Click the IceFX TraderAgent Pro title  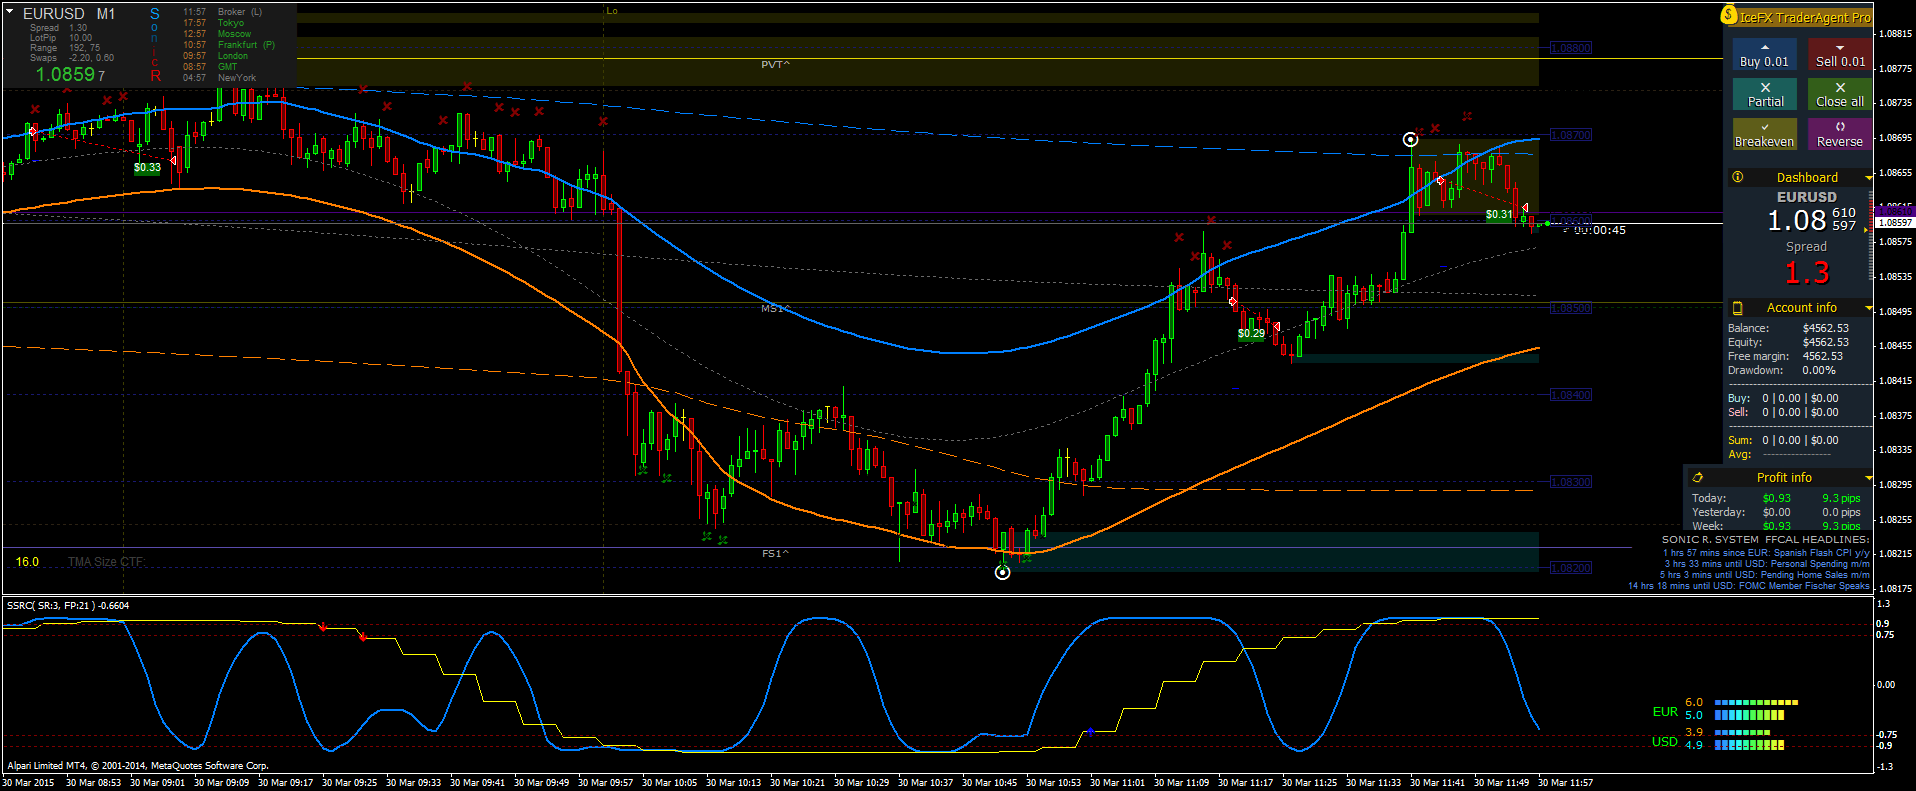point(1804,17)
